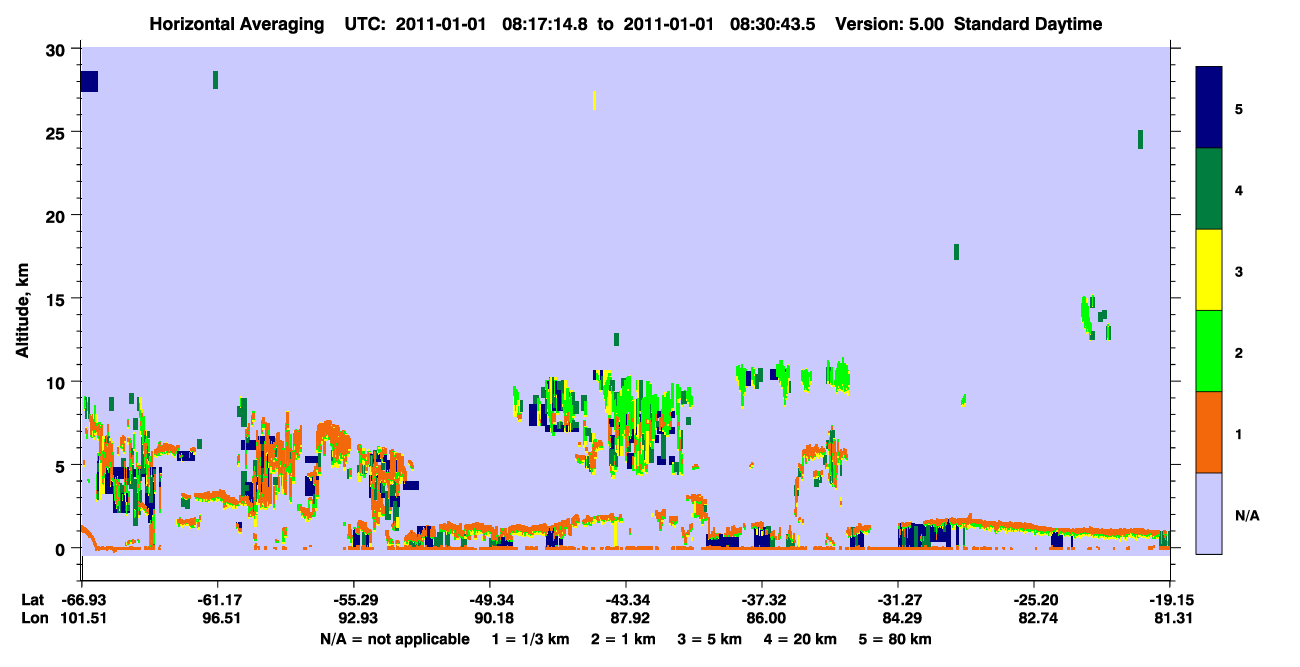The image size is (1300, 667).
Task: Click the y-axis tick label 10 on altitude axis
Action: click(x=57, y=382)
